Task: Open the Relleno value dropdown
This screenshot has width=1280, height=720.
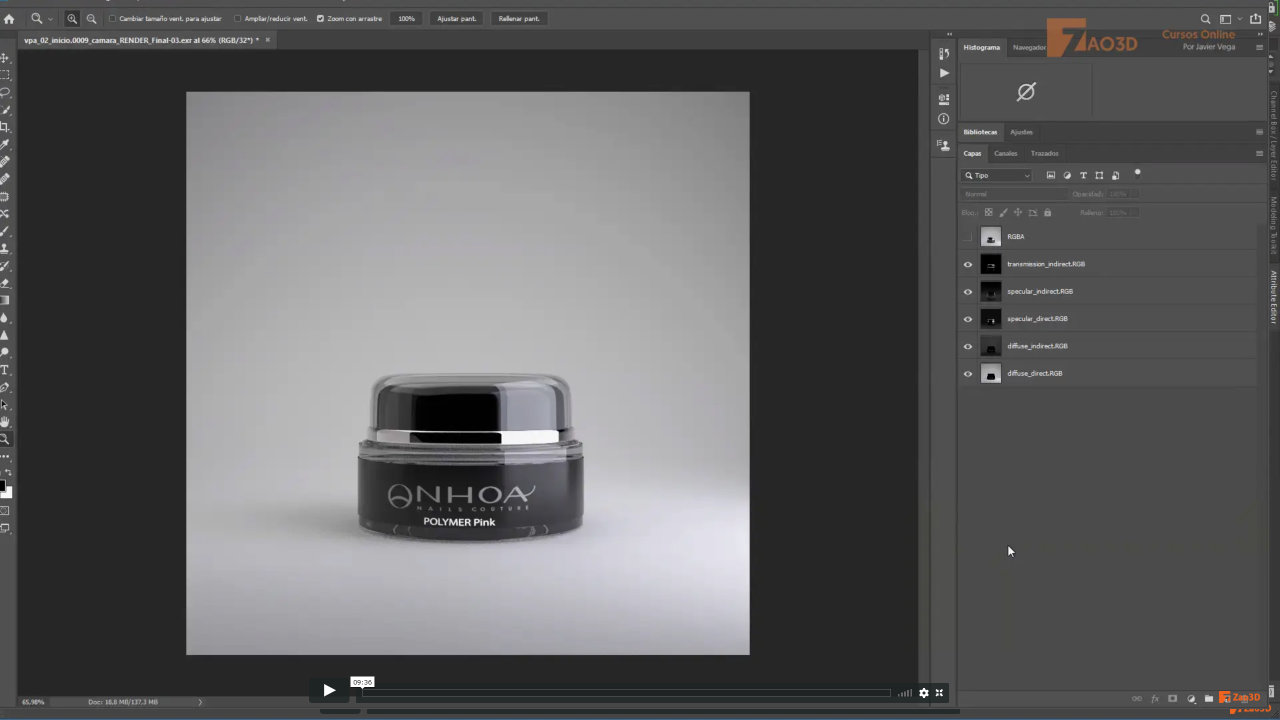Action: tap(1134, 212)
